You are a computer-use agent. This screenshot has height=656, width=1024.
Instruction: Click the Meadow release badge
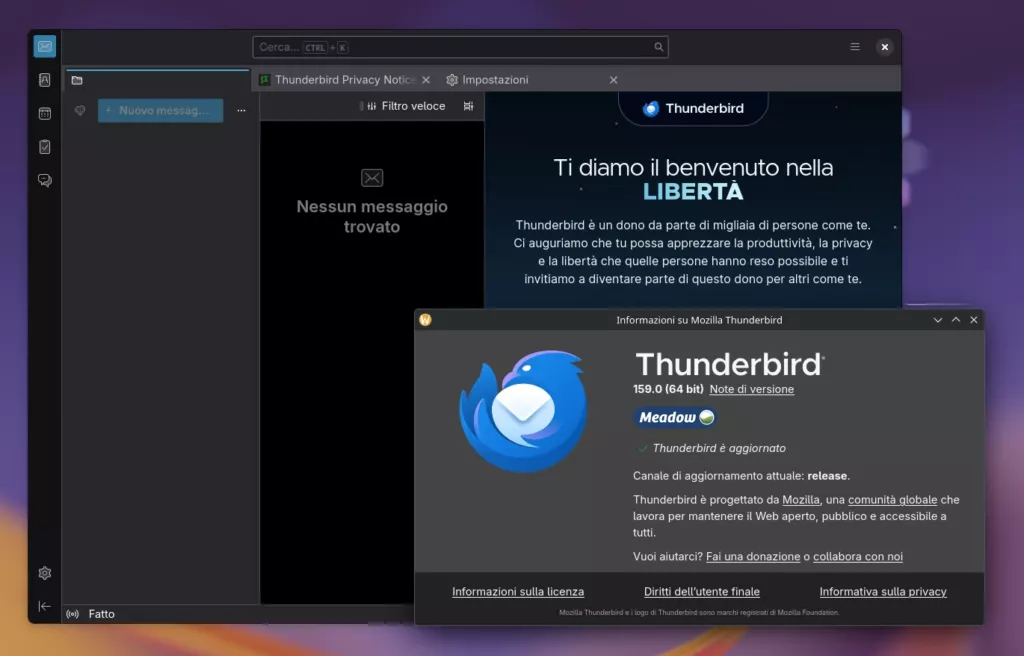(x=675, y=418)
